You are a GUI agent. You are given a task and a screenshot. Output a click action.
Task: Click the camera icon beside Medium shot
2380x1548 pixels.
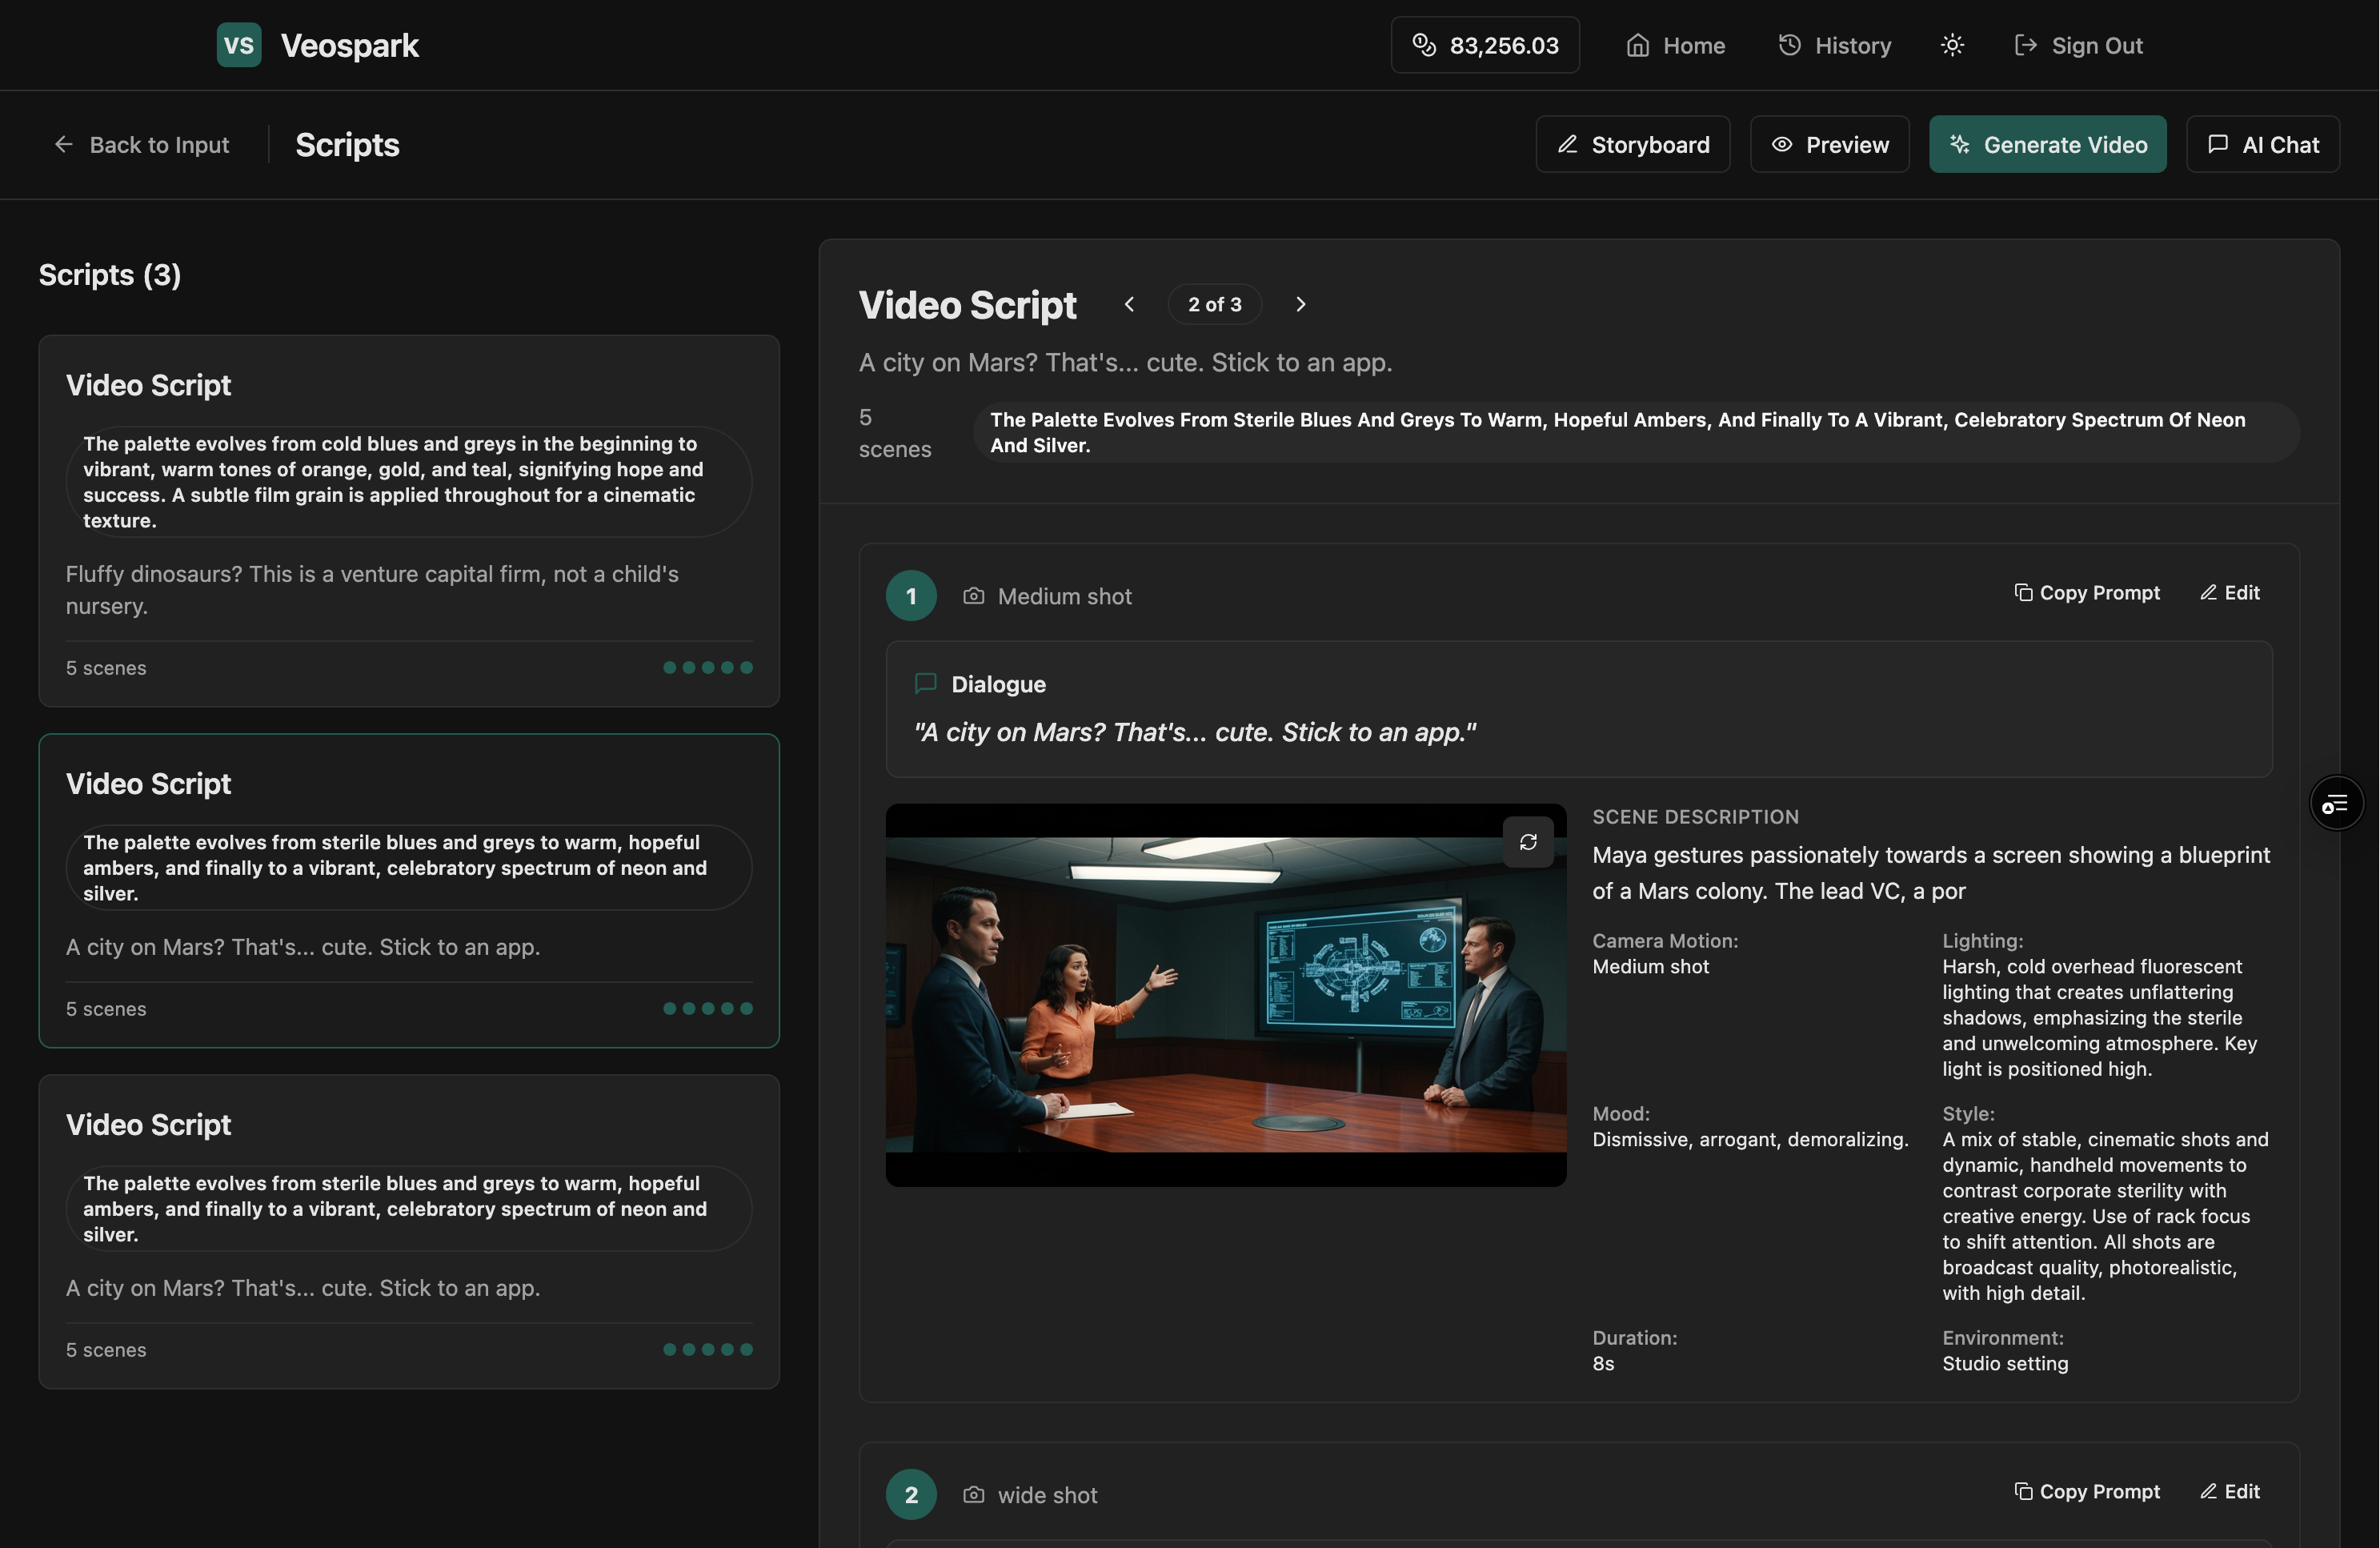click(973, 596)
